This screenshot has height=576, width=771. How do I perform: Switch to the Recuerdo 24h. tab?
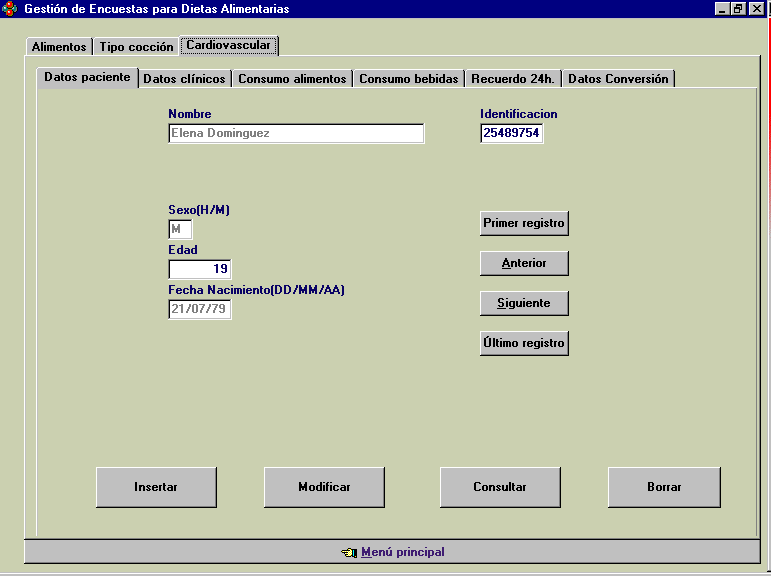tap(512, 79)
